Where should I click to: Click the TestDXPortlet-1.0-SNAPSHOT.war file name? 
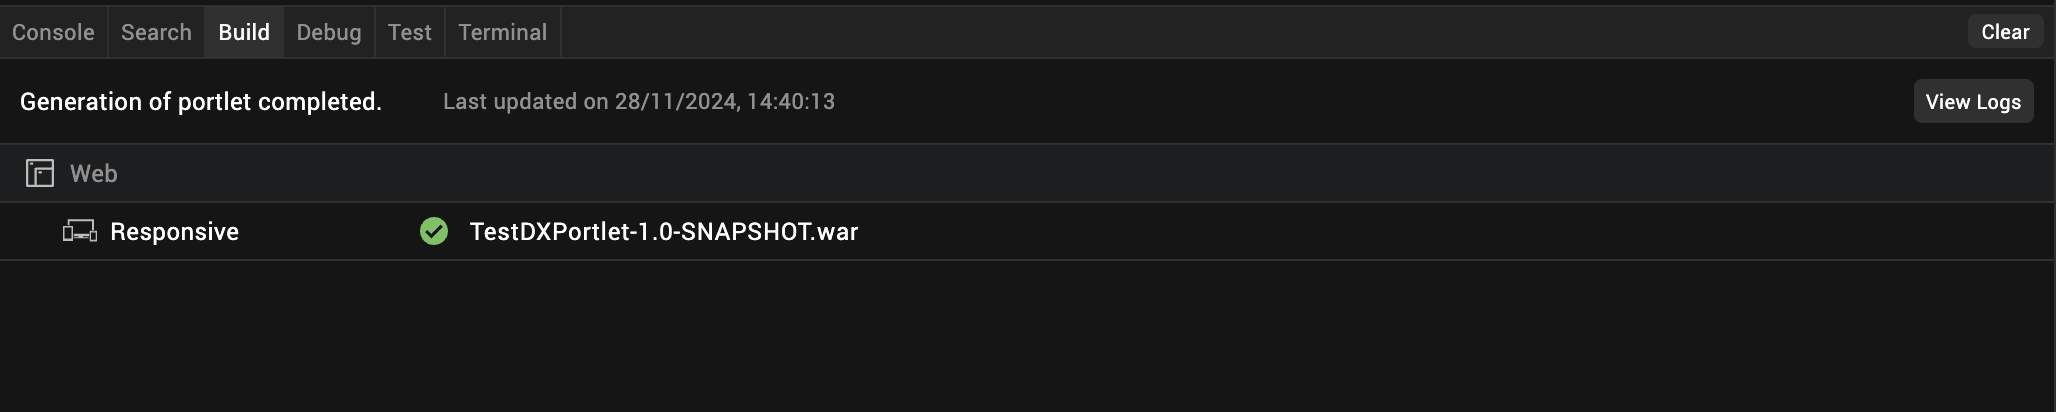664,232
